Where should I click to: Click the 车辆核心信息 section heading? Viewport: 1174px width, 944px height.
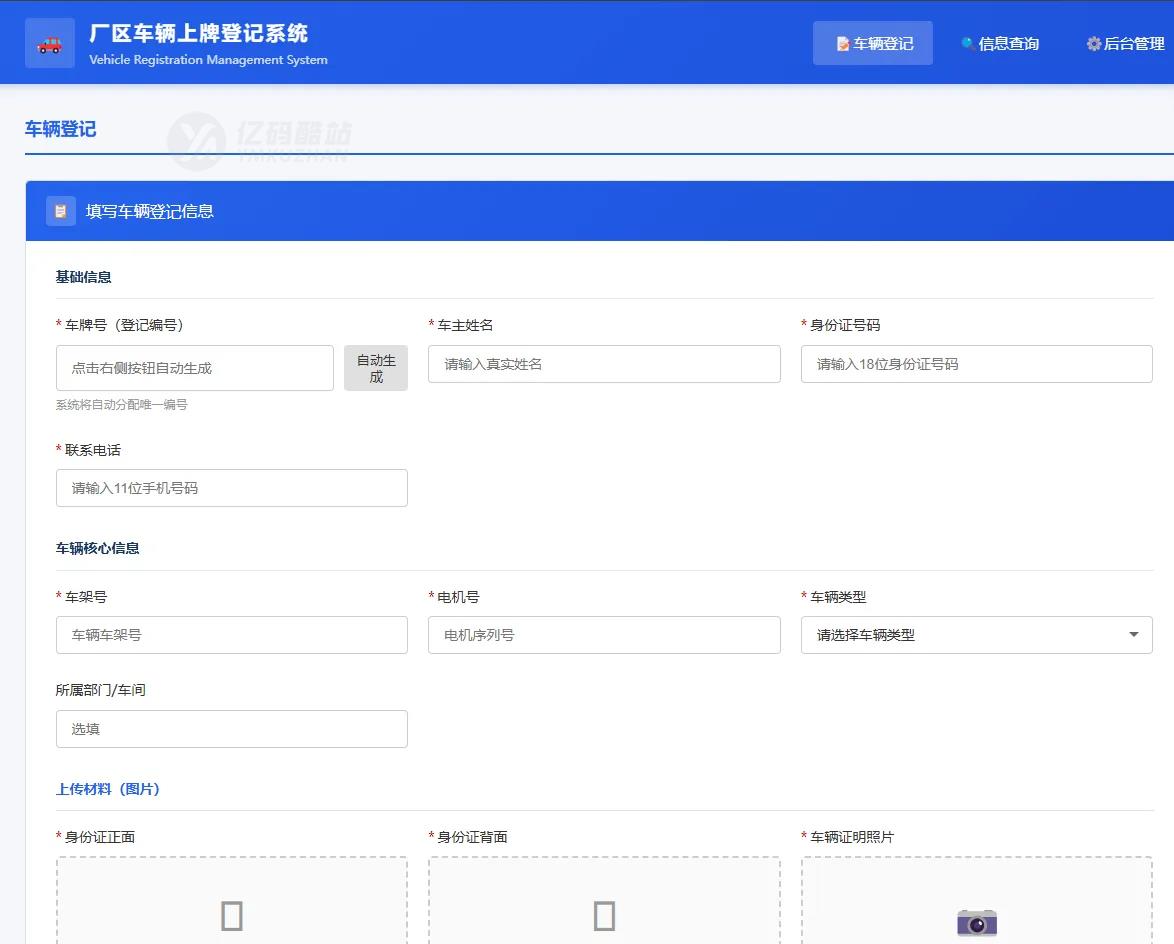pyautogui.click(x=97, y=549)
